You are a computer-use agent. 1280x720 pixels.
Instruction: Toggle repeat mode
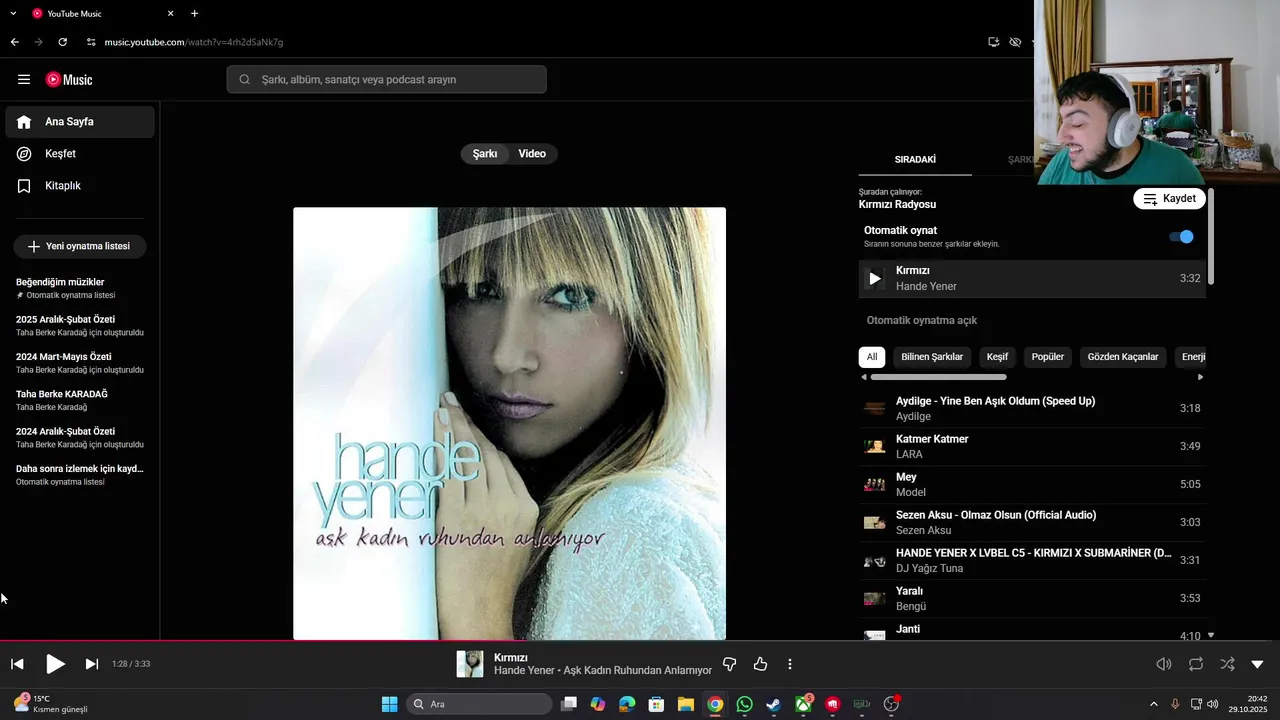point(1196,664)
